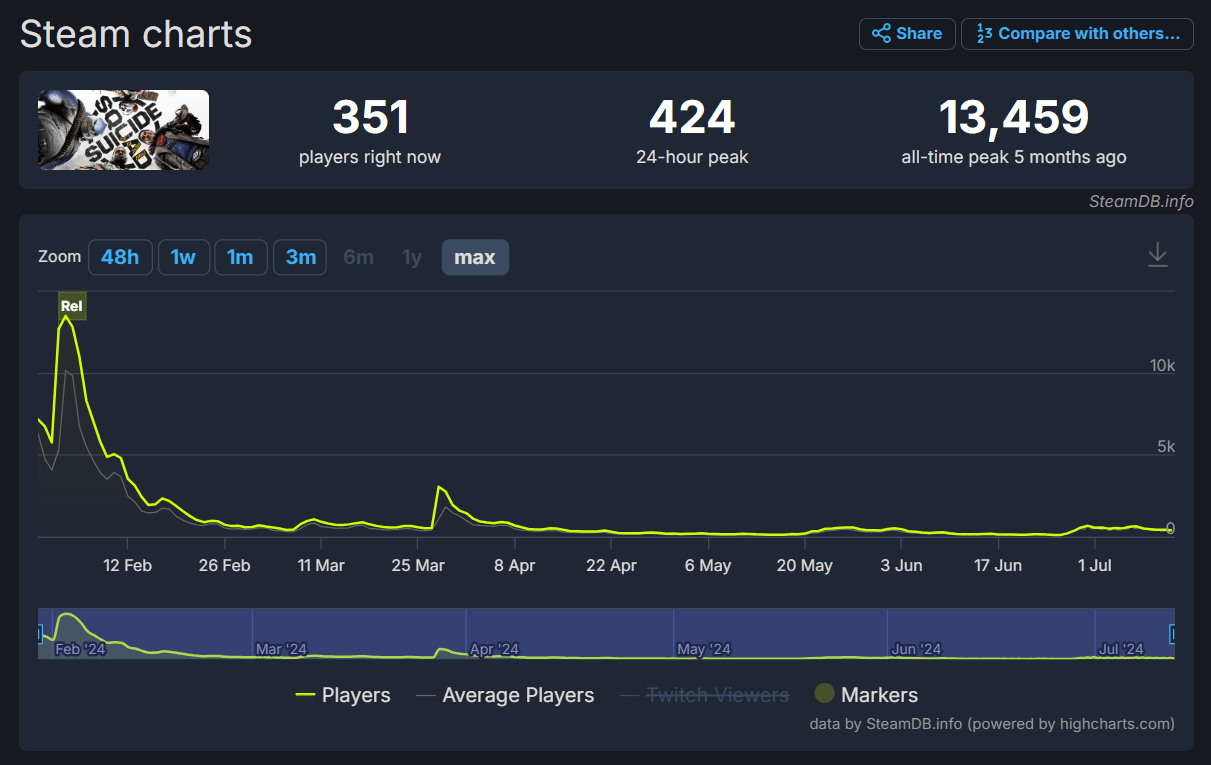Click the Rel release marker flag
This screenshot has width=1211, height=765.
pyautogui.click(x=71, y=306)
